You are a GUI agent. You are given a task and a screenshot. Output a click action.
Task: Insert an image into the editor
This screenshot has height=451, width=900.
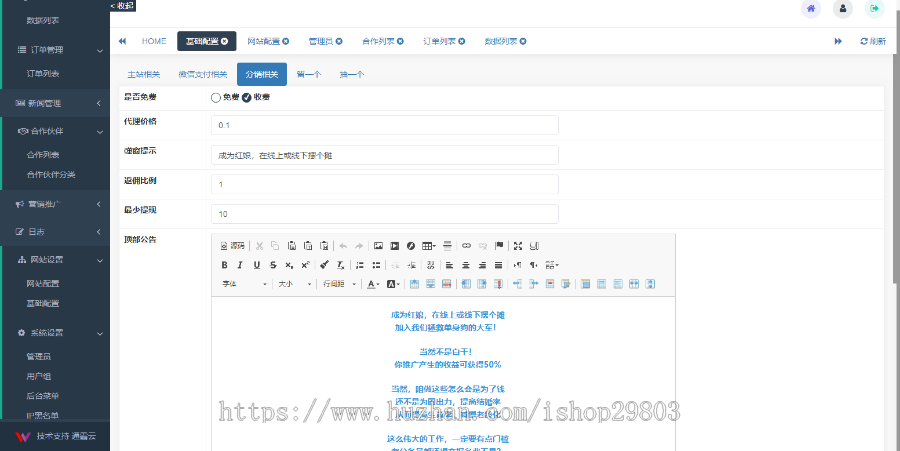tap(378, 246)
